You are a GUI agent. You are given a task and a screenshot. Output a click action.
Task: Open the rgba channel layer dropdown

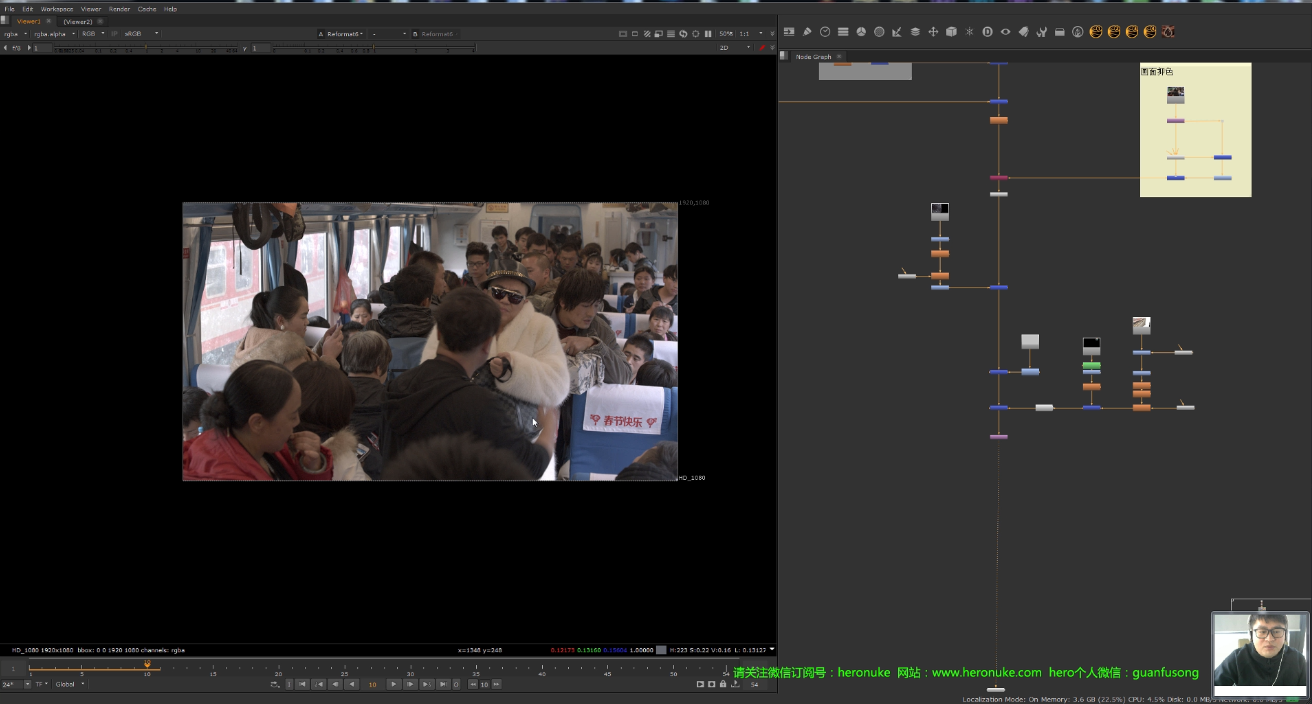pos(15,34)
